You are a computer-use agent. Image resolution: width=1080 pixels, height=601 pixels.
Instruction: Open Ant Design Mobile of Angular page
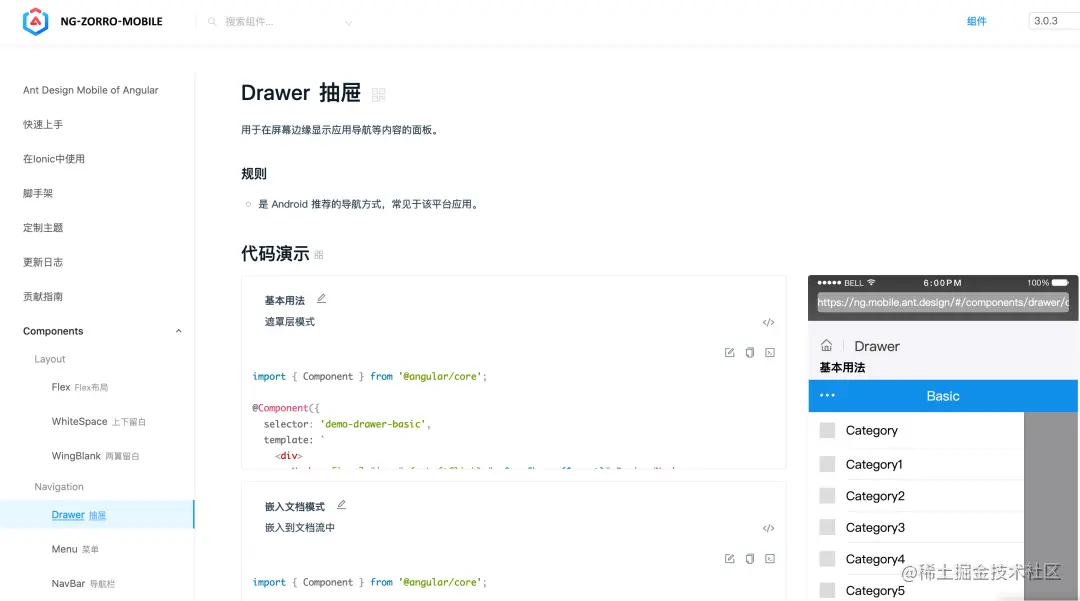pos(90,90)
